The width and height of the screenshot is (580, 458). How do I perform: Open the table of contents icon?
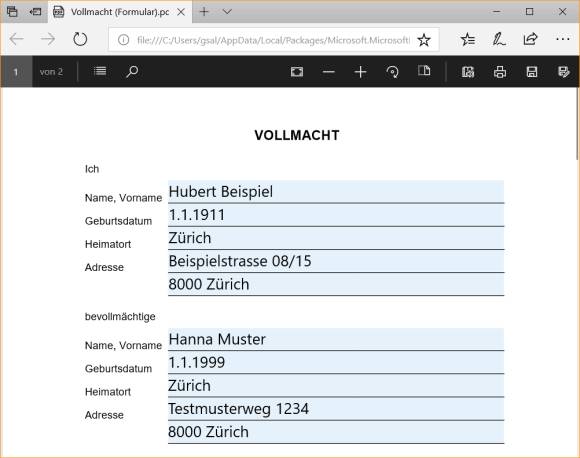click(100, 71)
